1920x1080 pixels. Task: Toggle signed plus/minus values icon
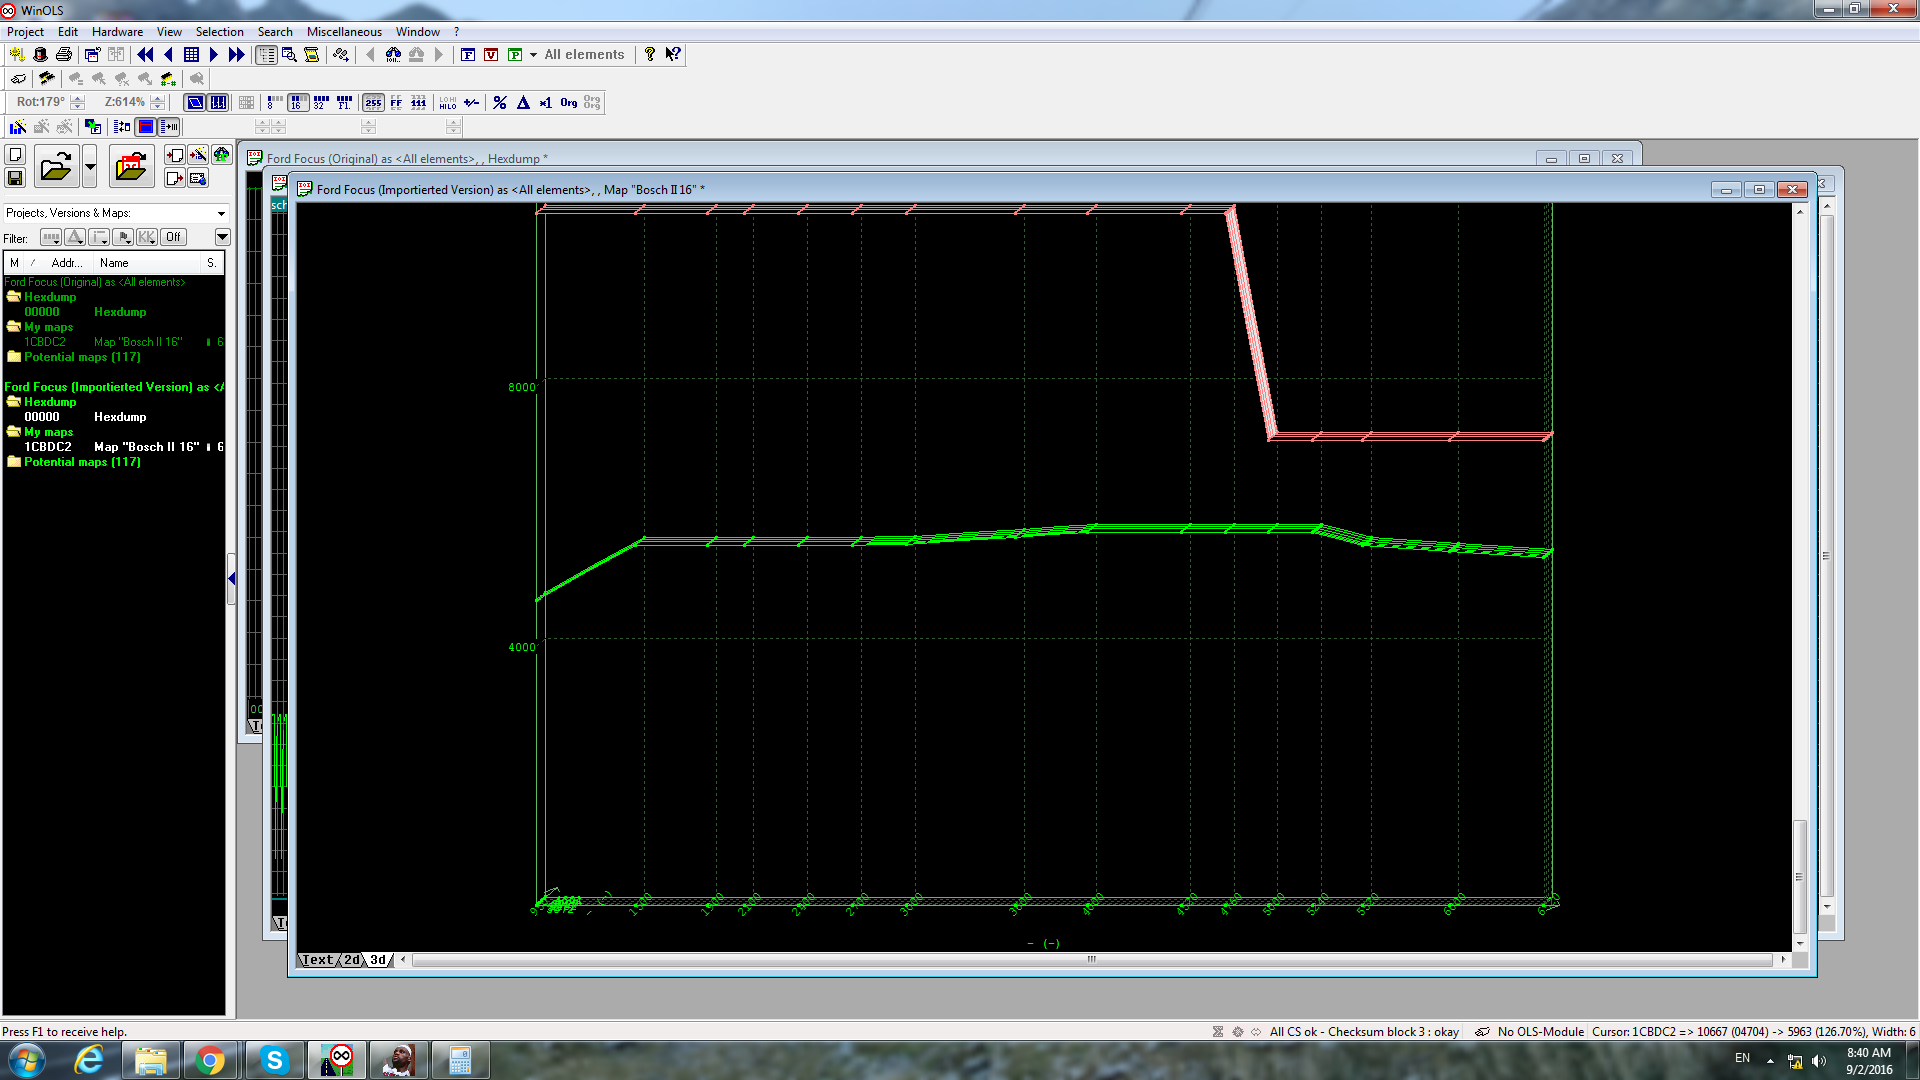[471, 102]
